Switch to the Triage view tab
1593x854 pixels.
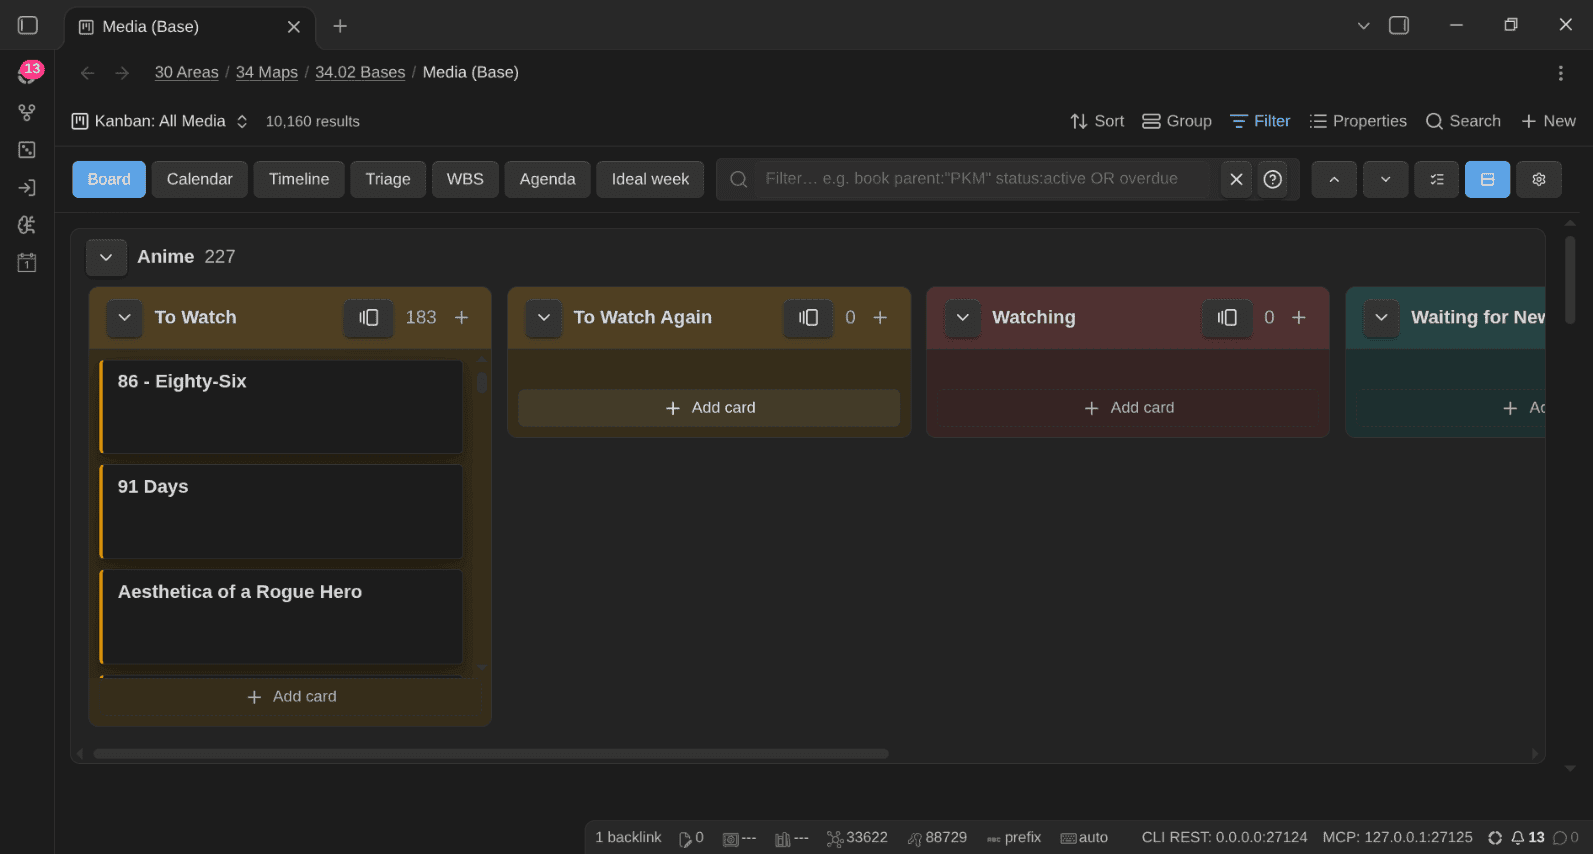387,179
